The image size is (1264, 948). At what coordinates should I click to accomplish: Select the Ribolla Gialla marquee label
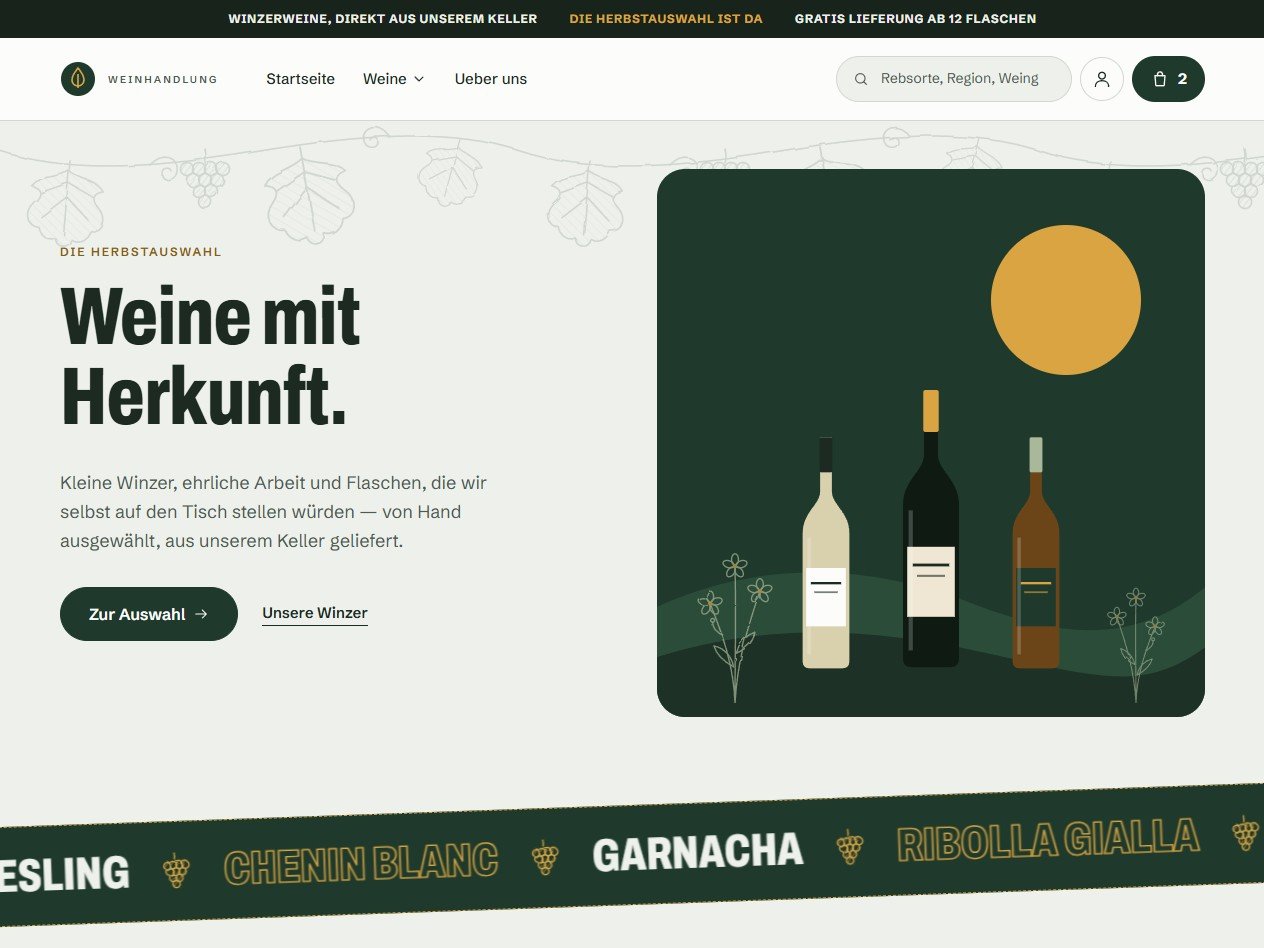coord(1048,840)
